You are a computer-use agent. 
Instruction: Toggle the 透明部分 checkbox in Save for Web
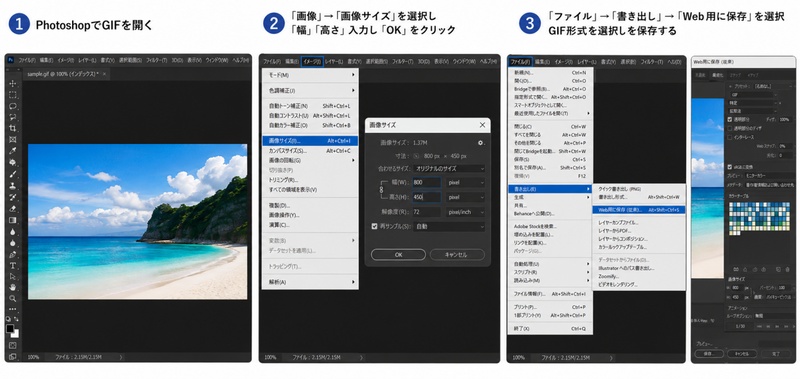[730, 119]
